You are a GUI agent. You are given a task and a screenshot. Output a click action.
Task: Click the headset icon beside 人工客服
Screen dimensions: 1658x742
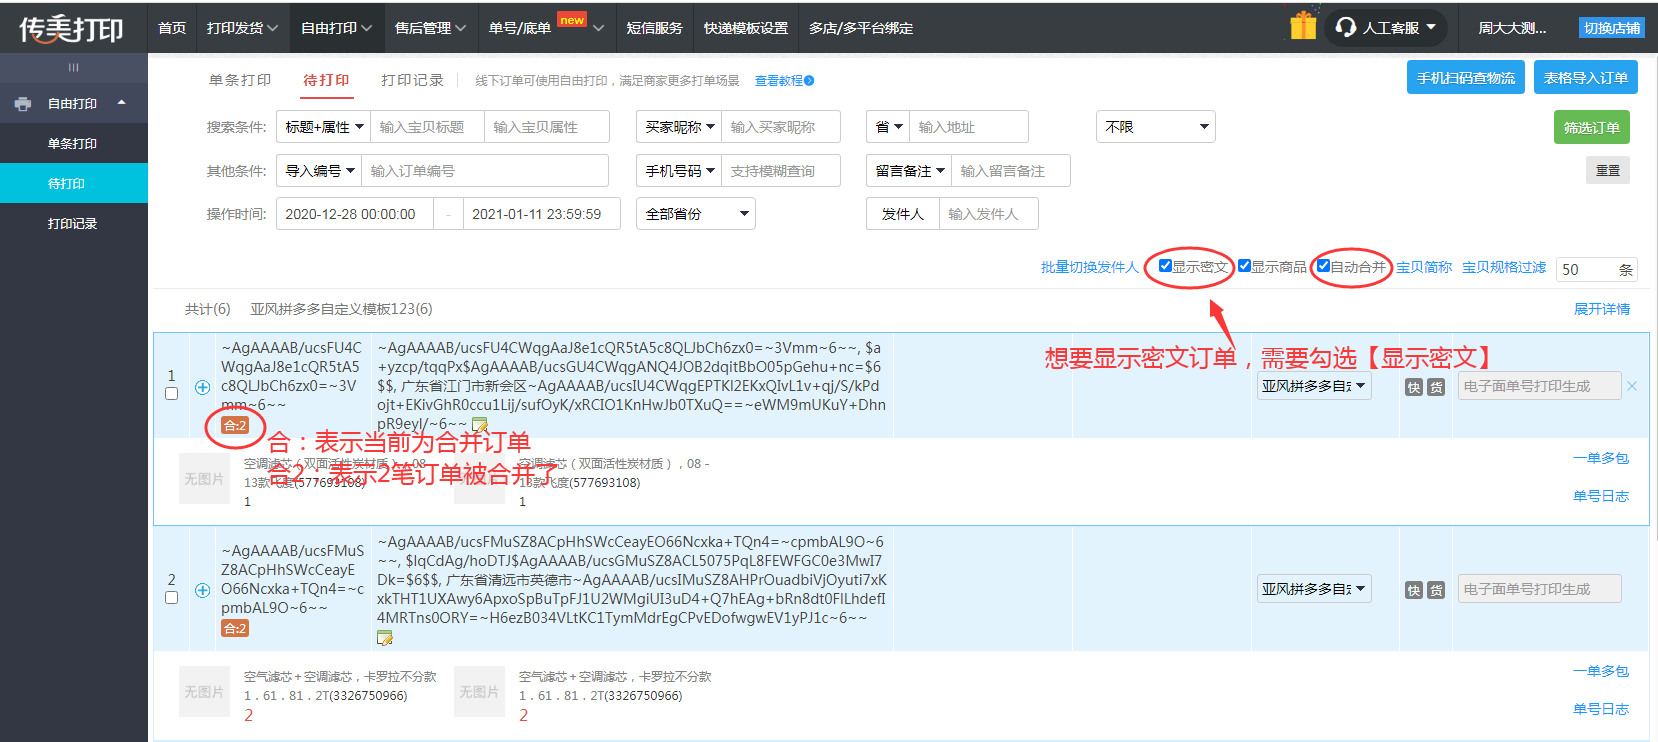click(1346, 27)
